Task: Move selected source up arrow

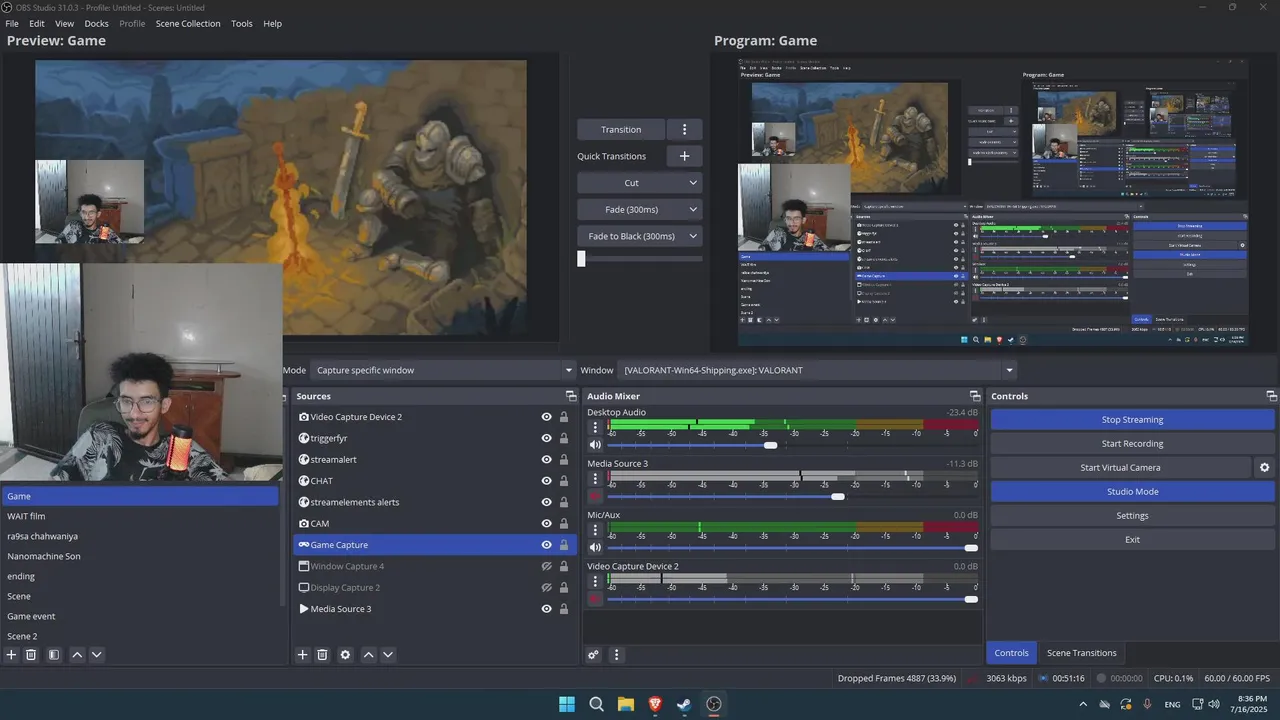Action: pyautogui.click(x=368, y=655)
